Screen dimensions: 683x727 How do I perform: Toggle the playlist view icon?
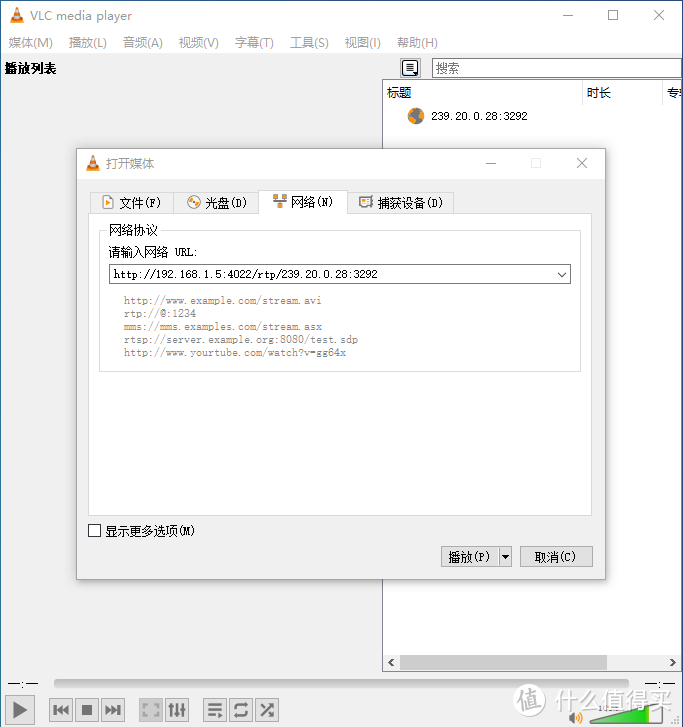tap(215, 710)
